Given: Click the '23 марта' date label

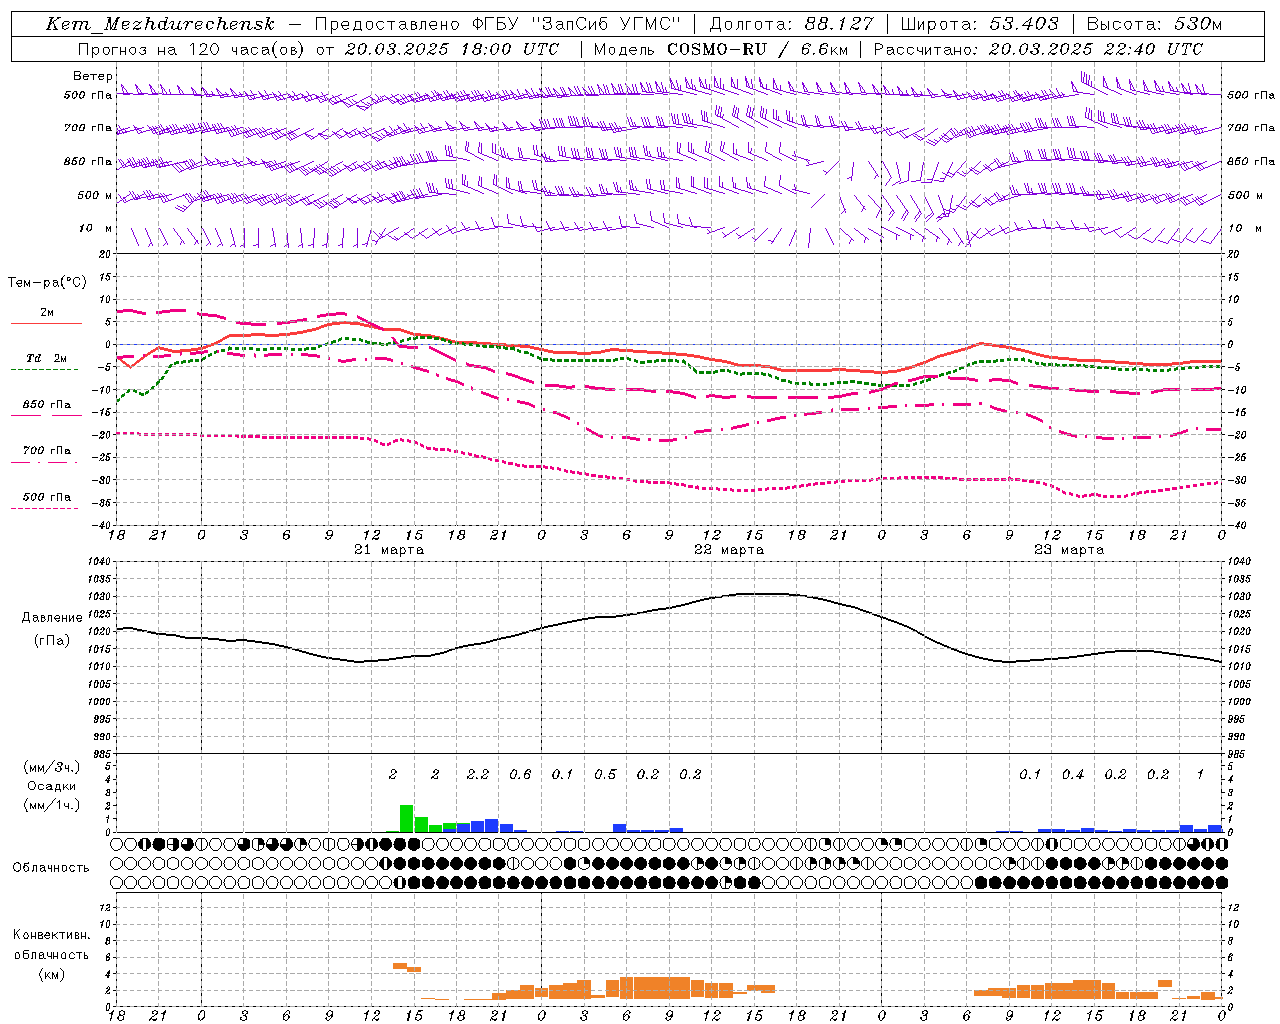Looking at the screenshot, I should coord(1069,550).
